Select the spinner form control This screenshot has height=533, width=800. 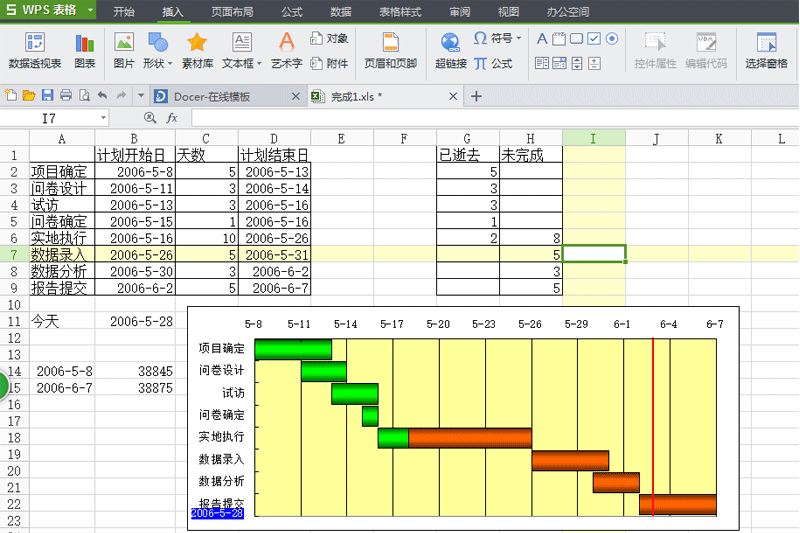tap(594, 63)
